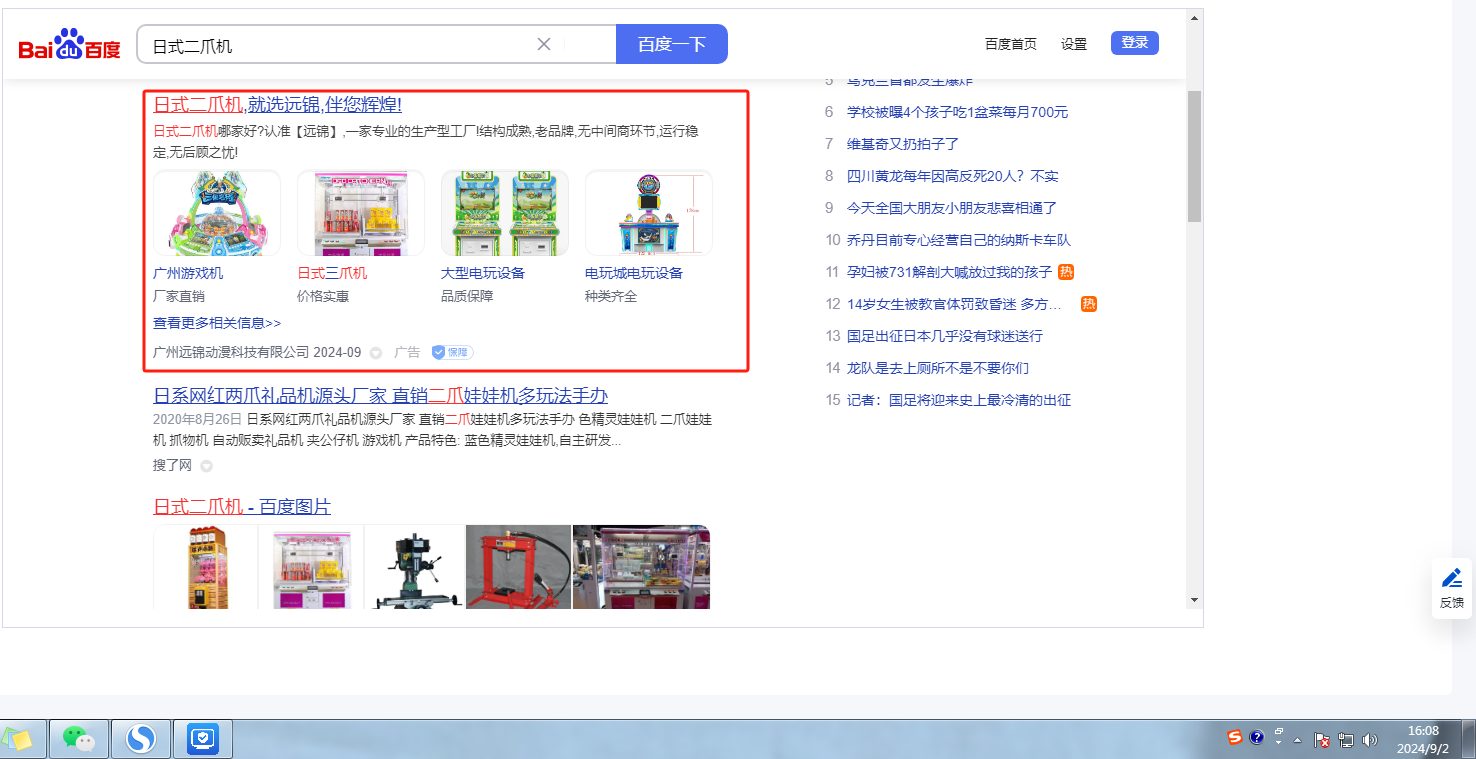1476x759 pixels.
Task: Open Sogou browser from the taskbar
Action: [141, 739]
